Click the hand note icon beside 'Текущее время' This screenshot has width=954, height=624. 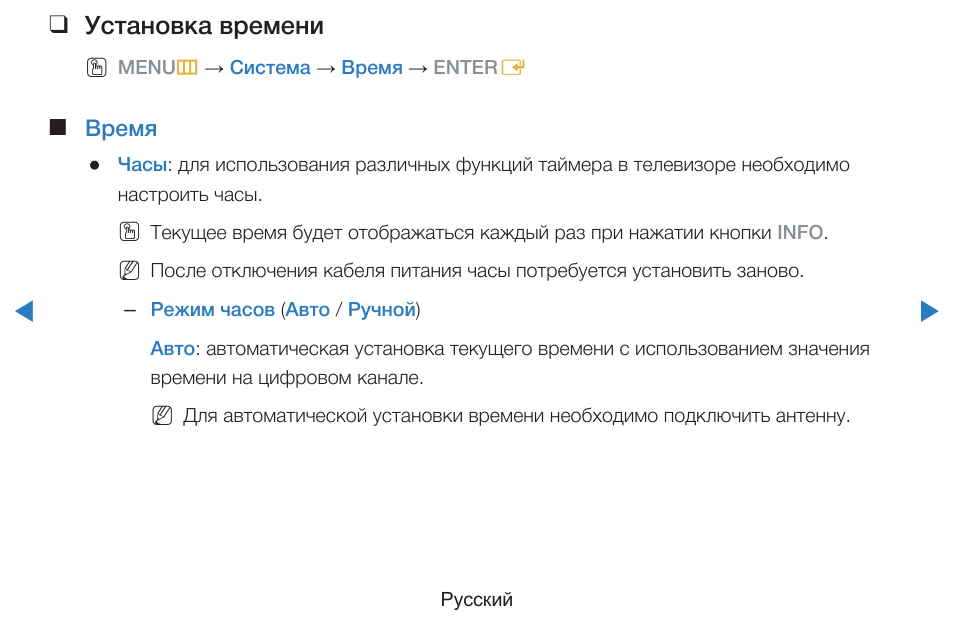[127, 233]
